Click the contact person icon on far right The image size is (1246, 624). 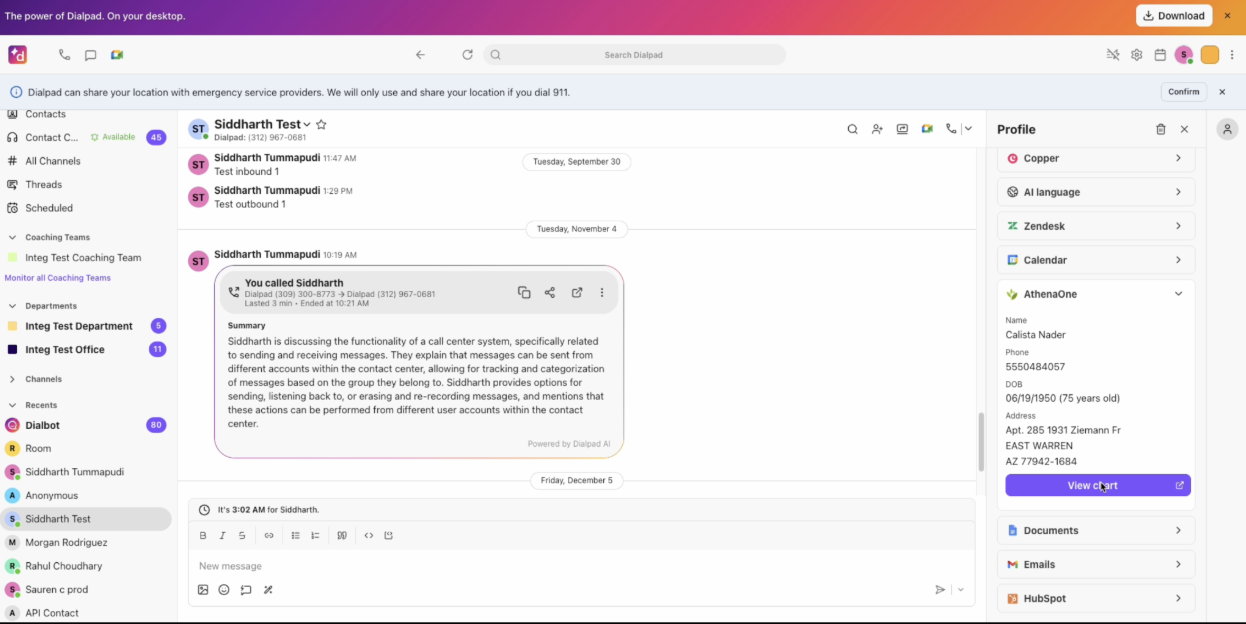click(1227, 129)
